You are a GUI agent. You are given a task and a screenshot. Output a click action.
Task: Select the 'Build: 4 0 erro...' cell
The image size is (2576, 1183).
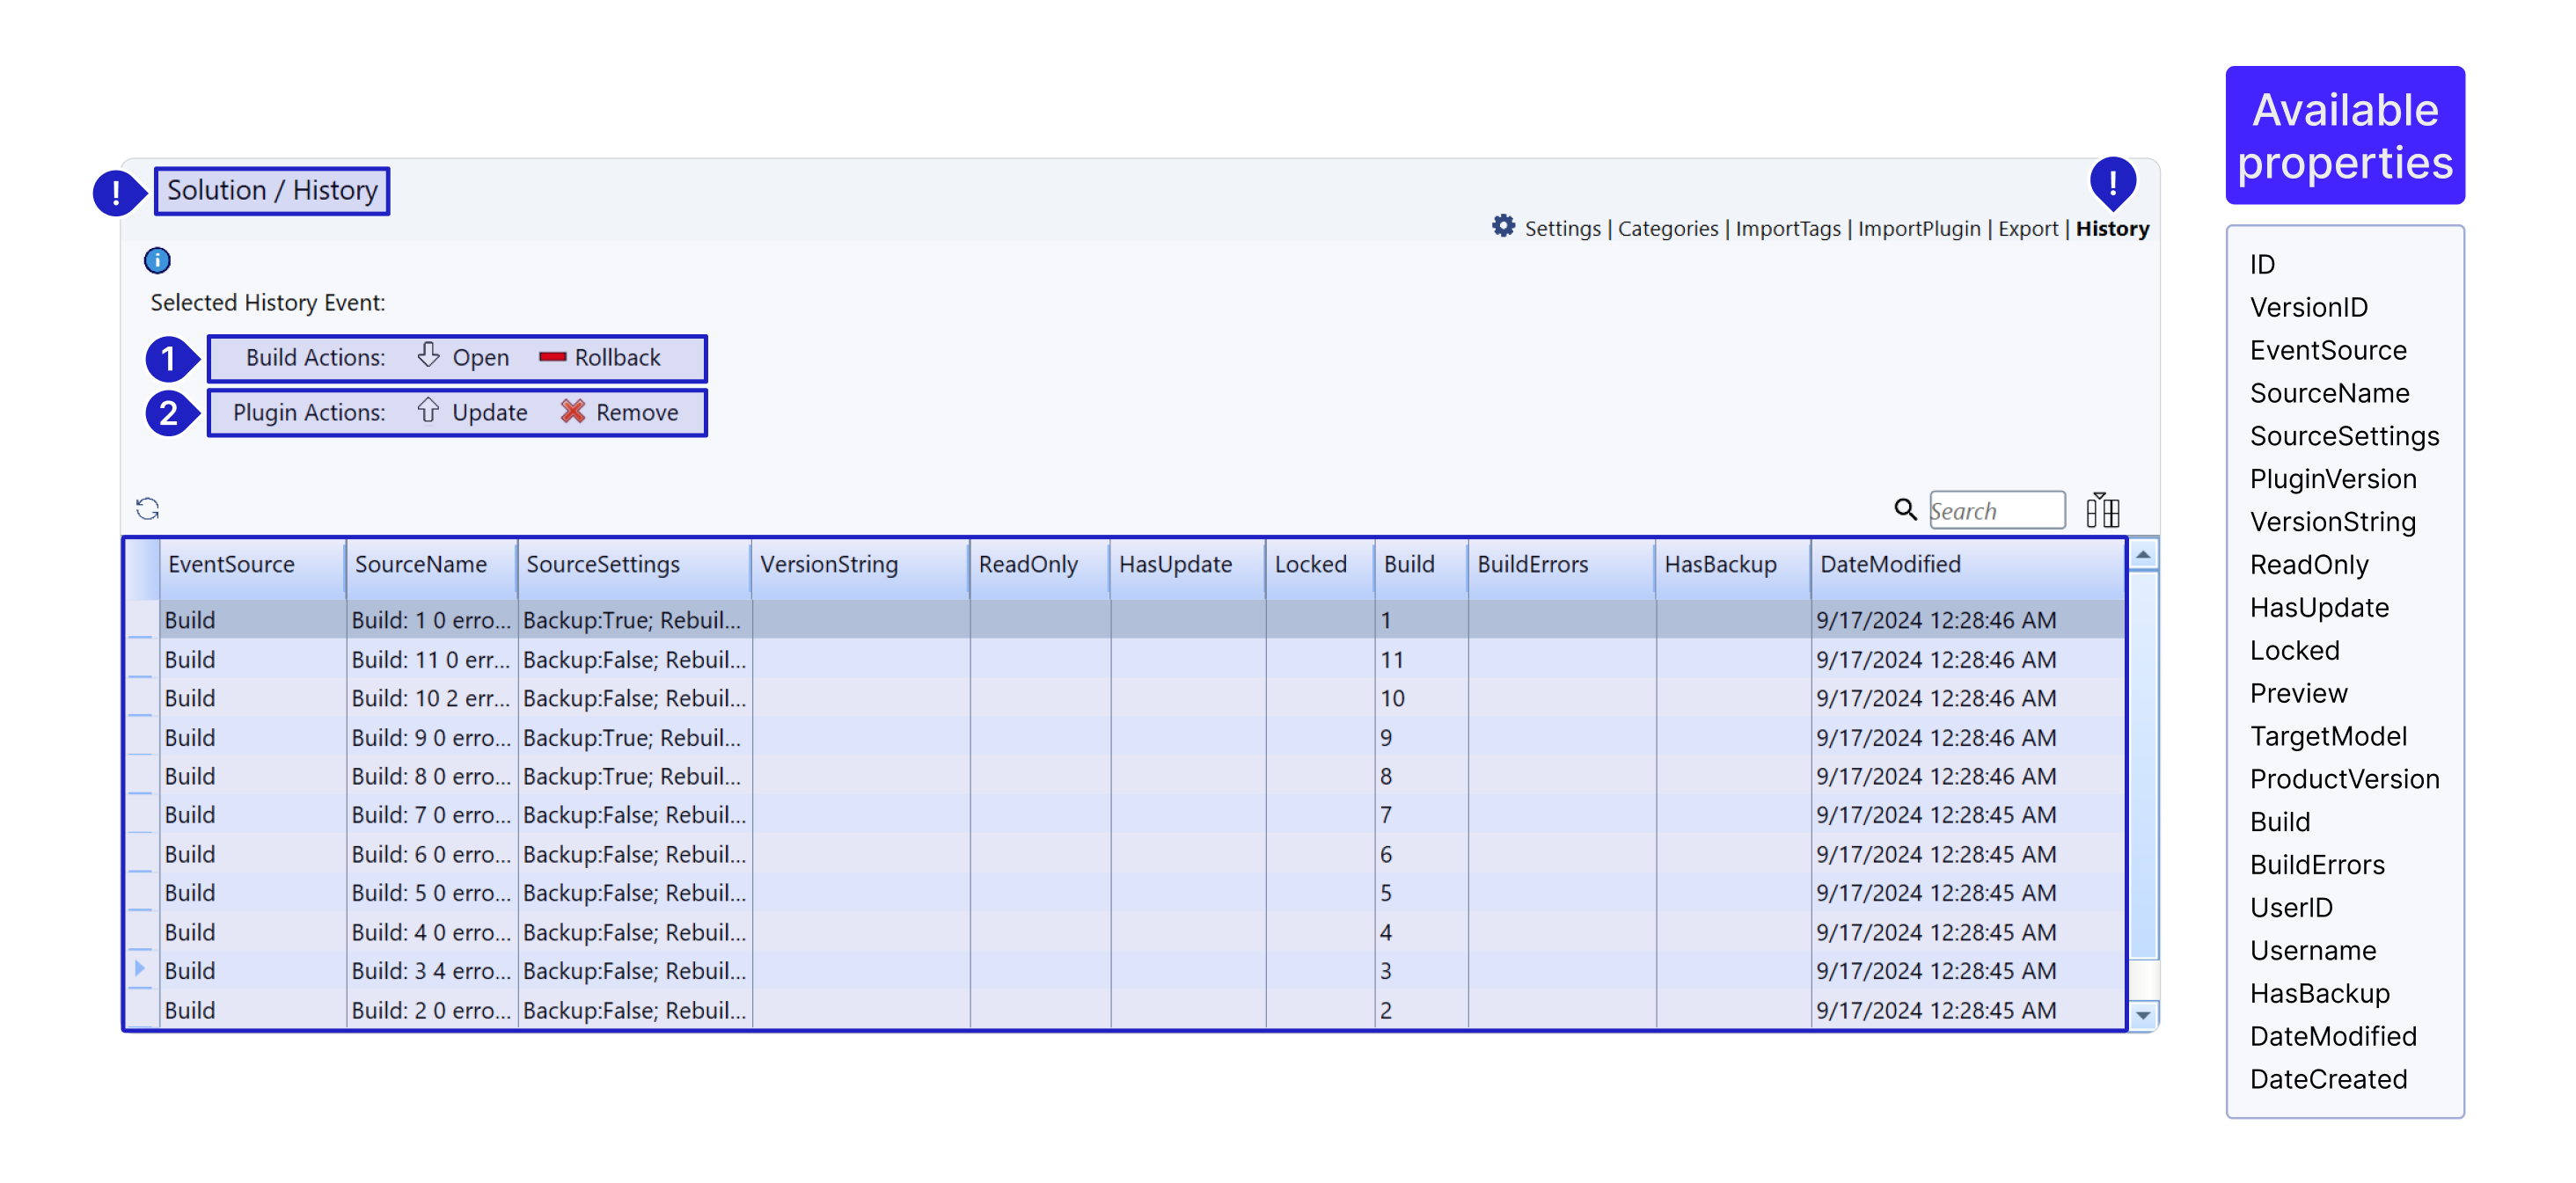point(432,932)
